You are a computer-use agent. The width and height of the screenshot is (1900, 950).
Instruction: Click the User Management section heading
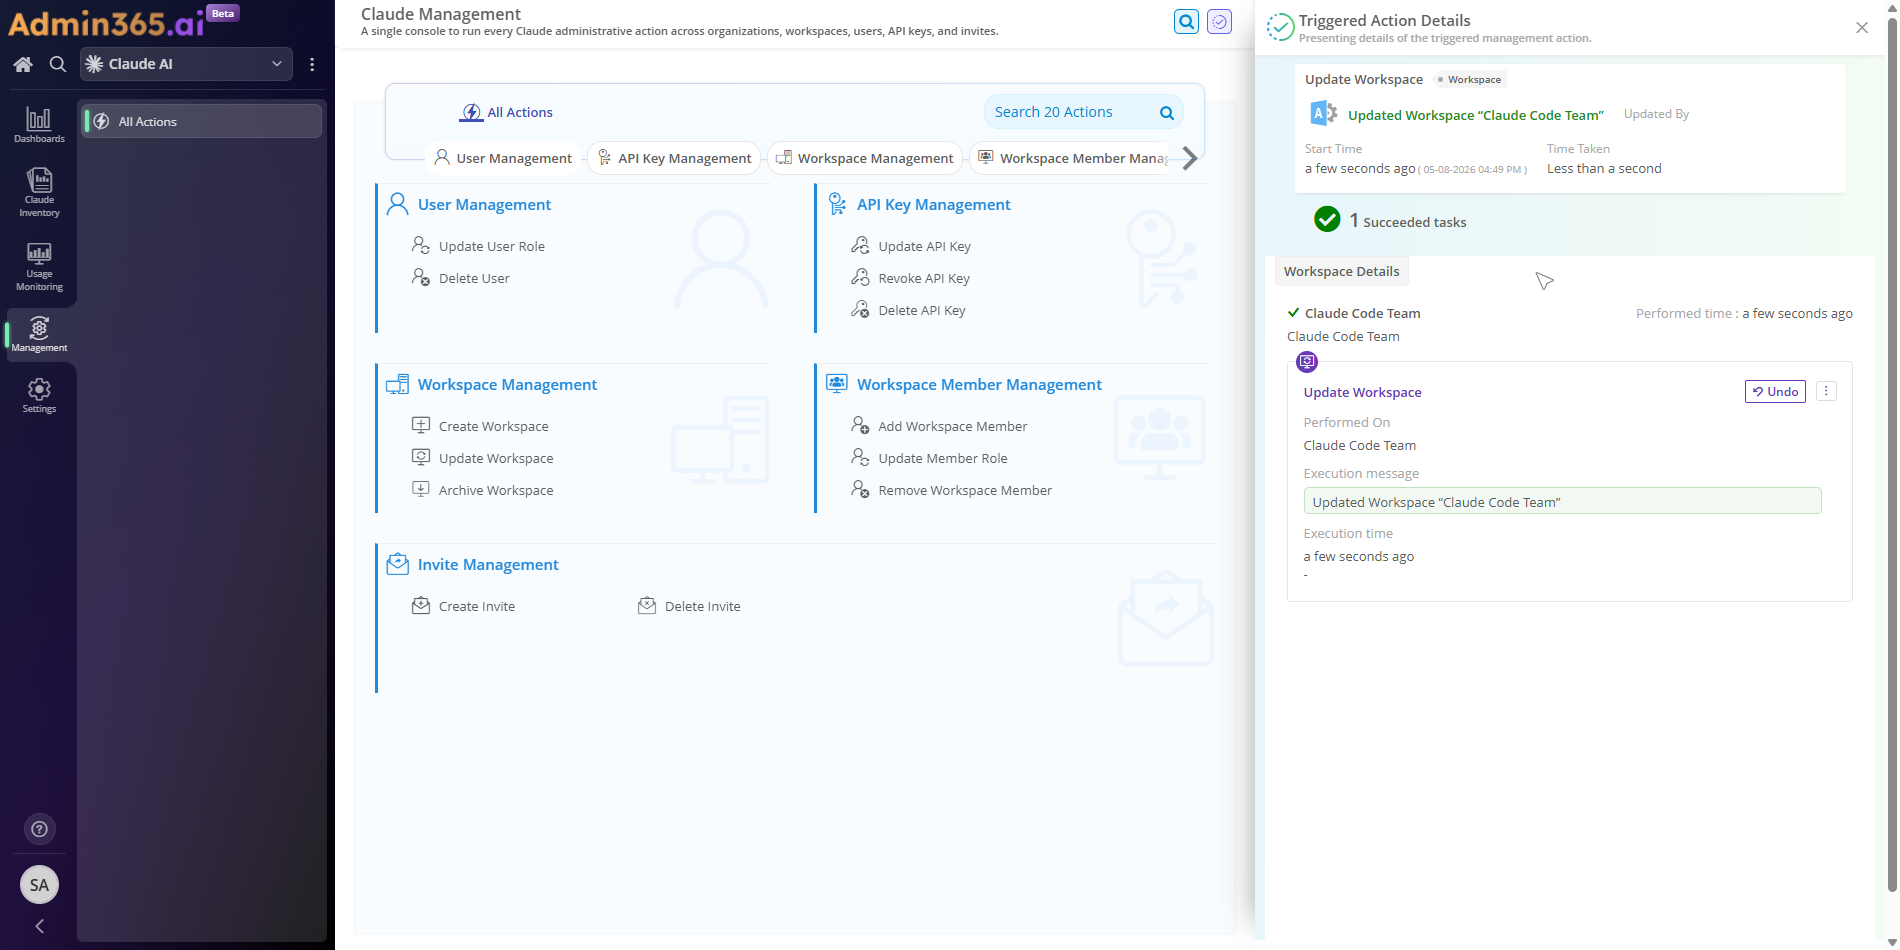484,204
